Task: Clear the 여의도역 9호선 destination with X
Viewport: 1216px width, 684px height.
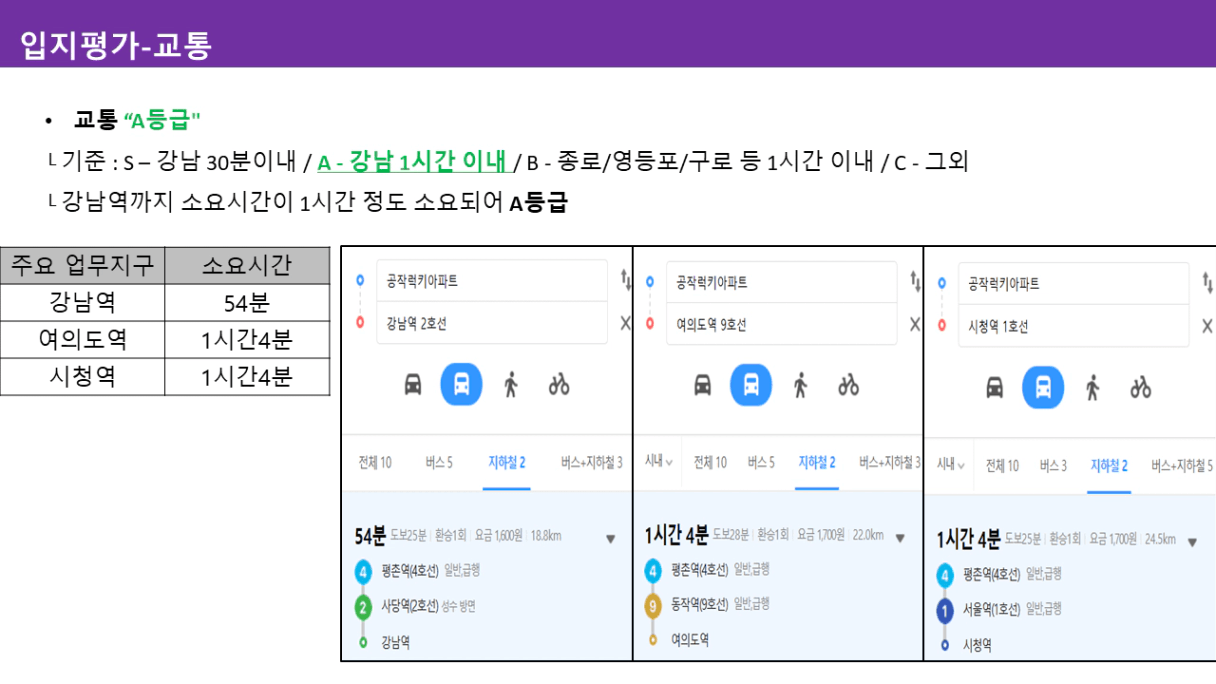Action: pos(915,324)
